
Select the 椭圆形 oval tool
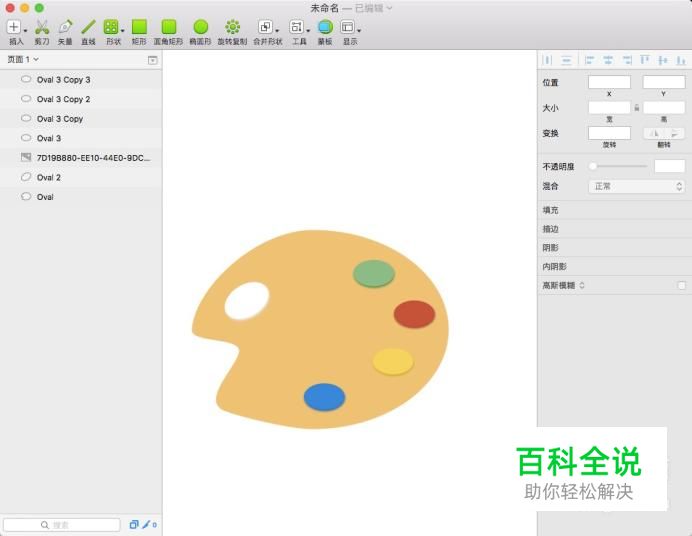pos(200,32)
